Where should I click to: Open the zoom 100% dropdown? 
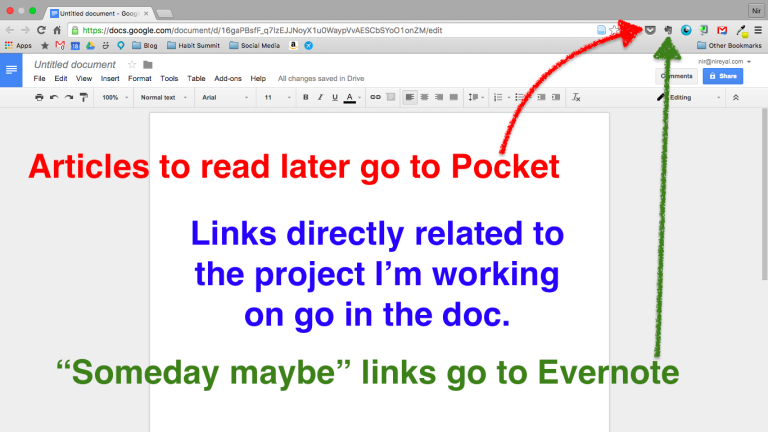[115, 97]
